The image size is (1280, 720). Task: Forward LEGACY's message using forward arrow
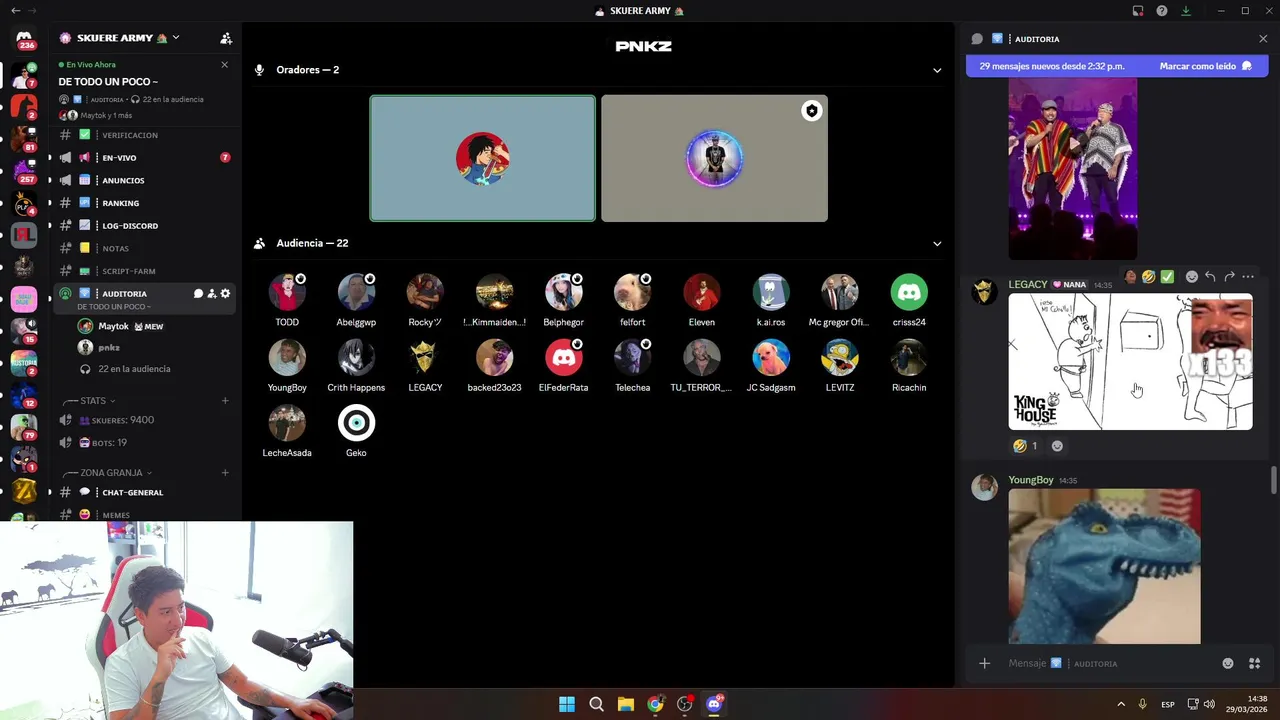pos(1229,277)
